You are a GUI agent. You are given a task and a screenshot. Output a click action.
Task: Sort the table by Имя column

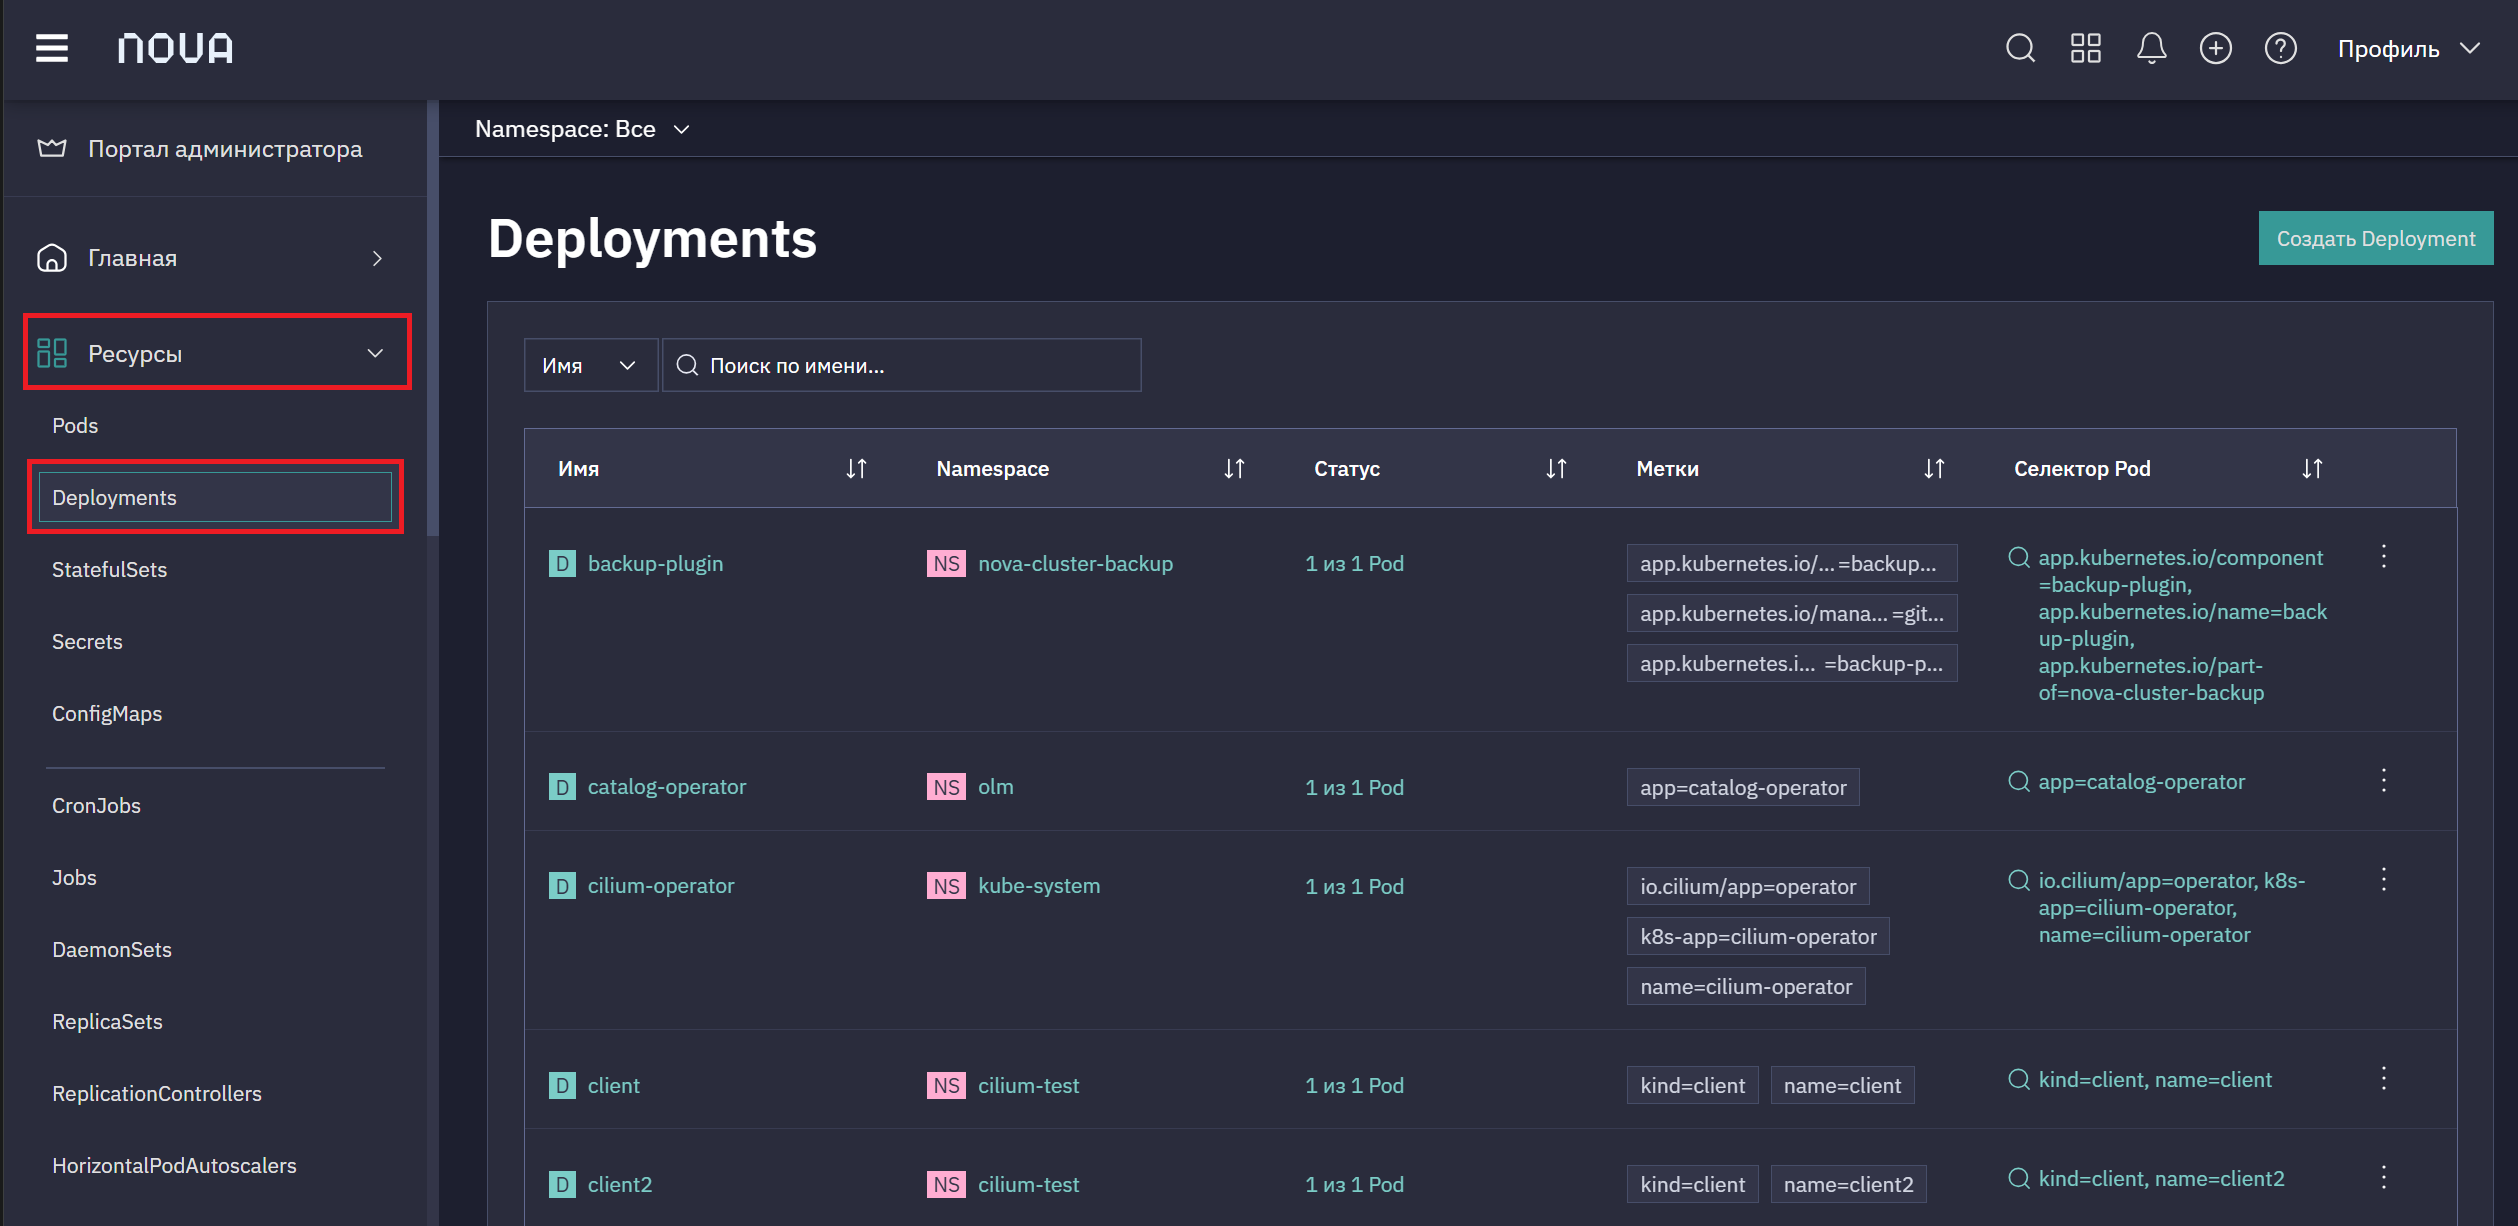(856, 468)
